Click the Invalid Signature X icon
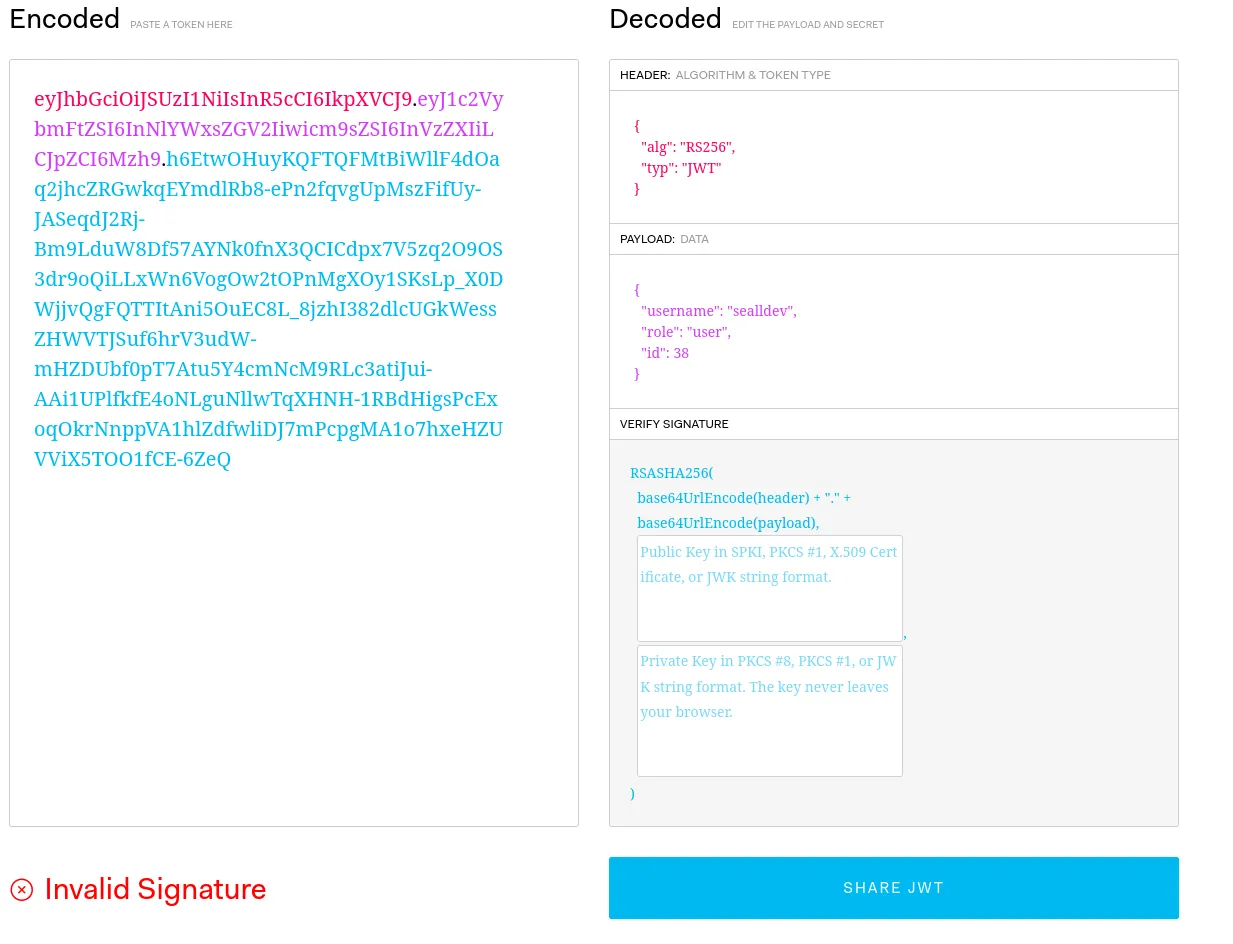 pos(22,889)
